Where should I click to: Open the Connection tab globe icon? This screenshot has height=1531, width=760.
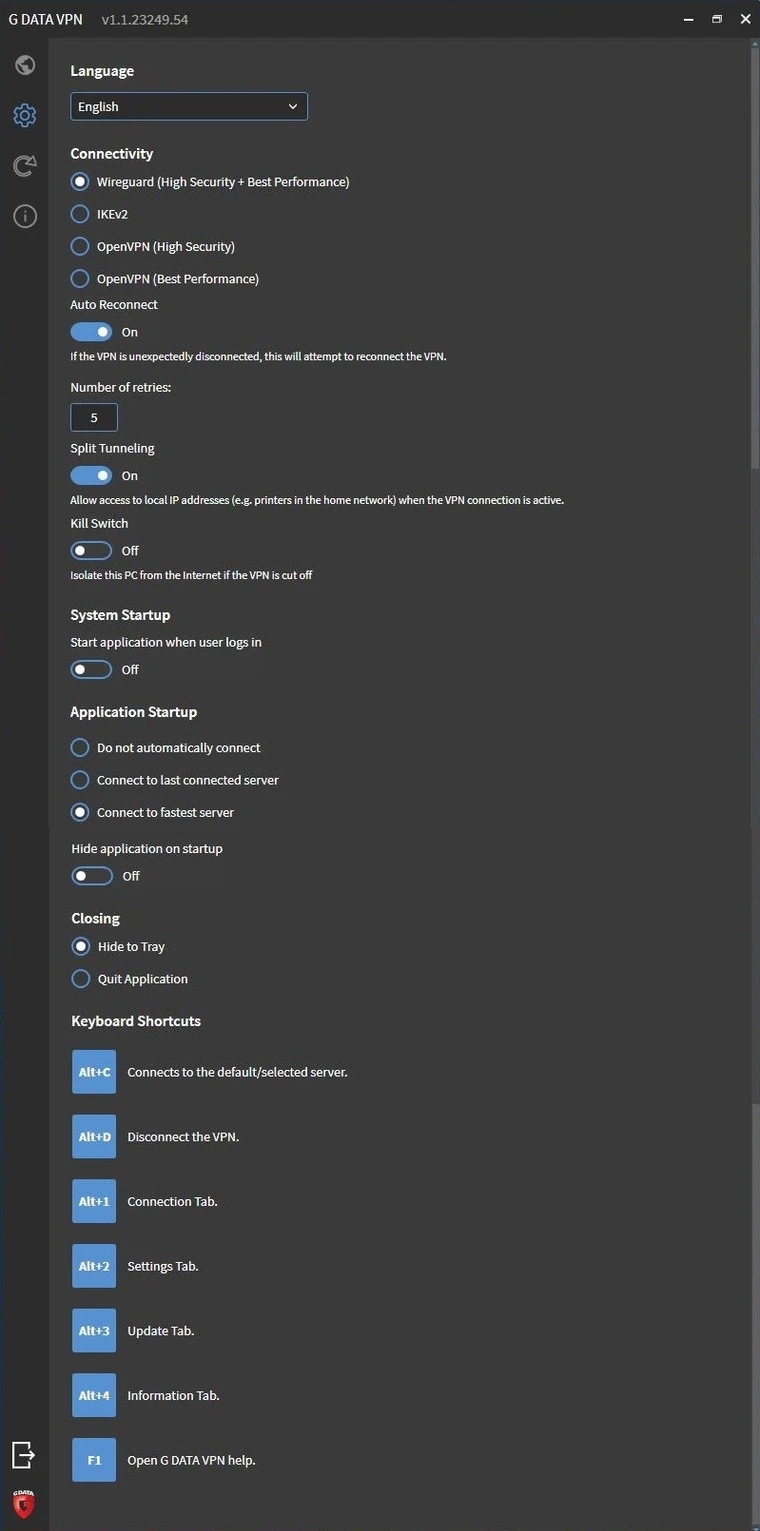pyautogui.click(x=25, y=65)
